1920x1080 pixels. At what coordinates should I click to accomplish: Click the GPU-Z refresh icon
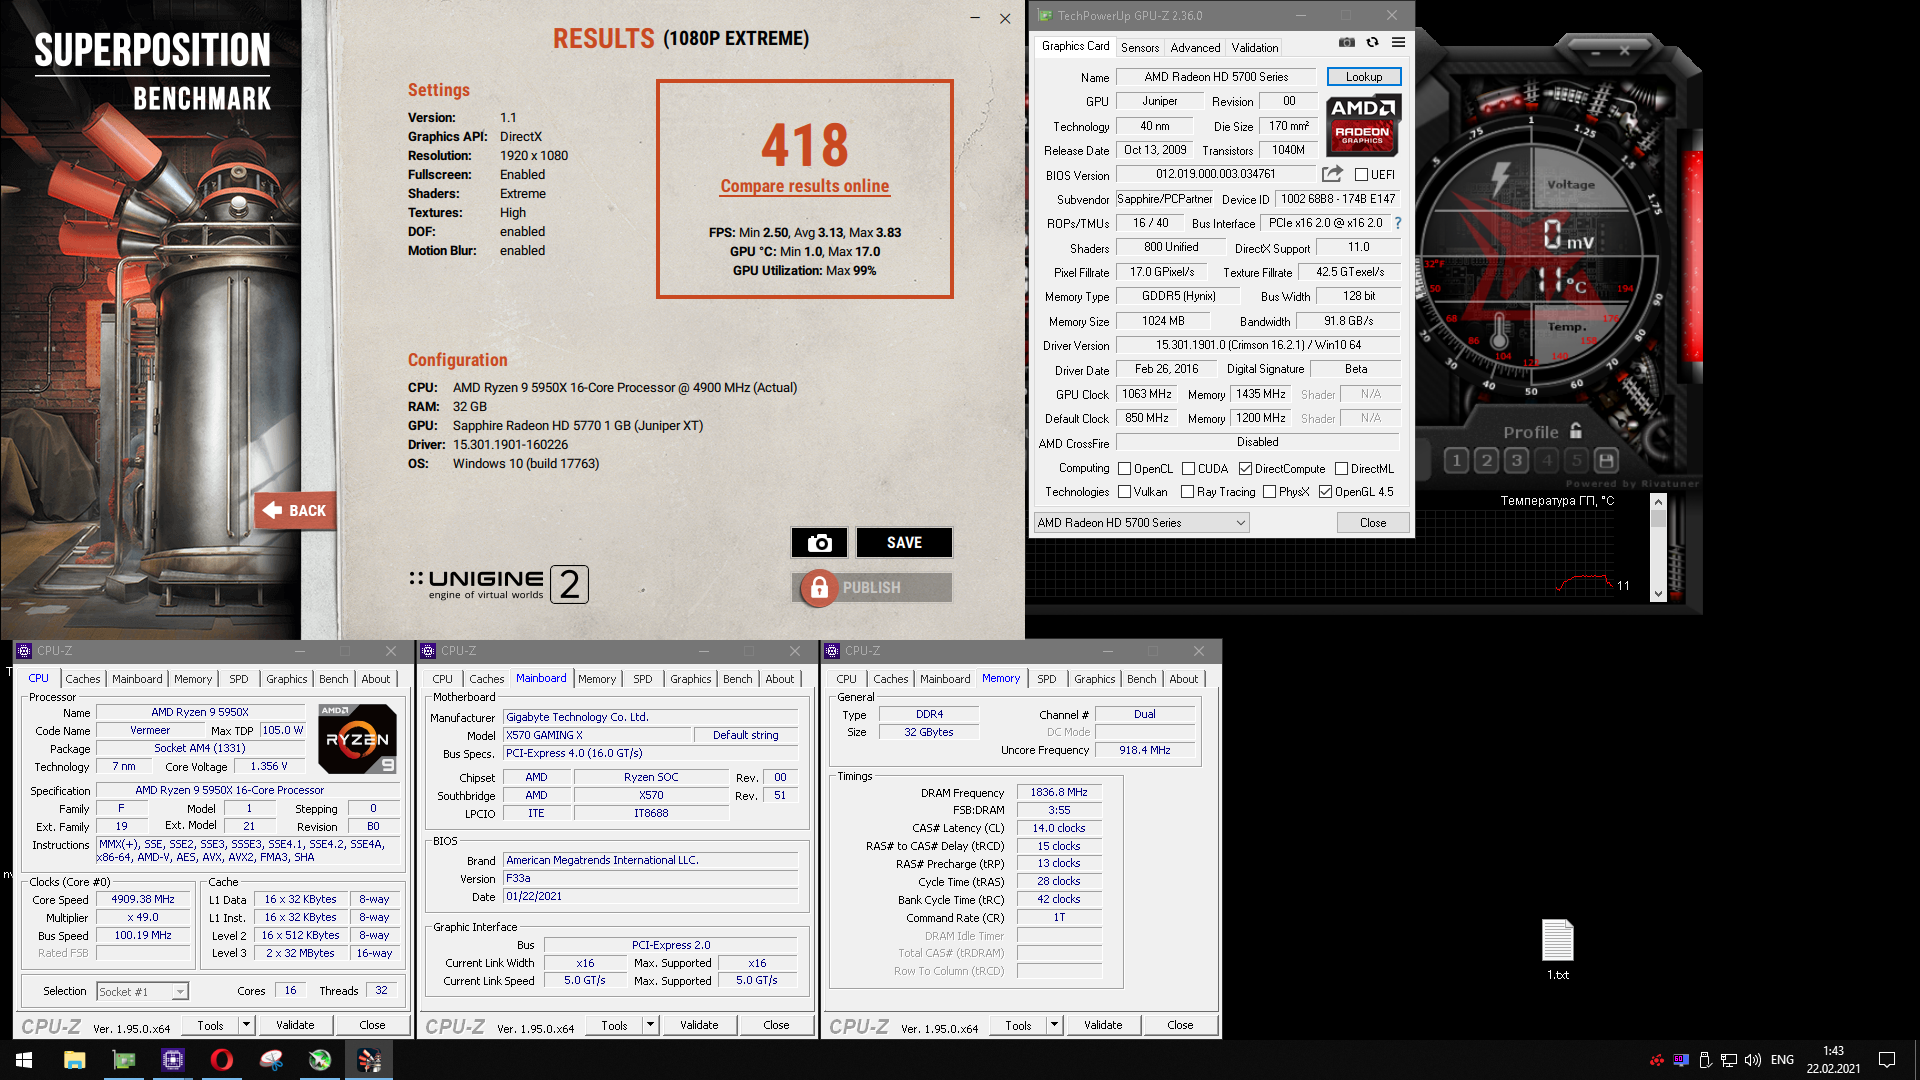(x=1372, y=43)
